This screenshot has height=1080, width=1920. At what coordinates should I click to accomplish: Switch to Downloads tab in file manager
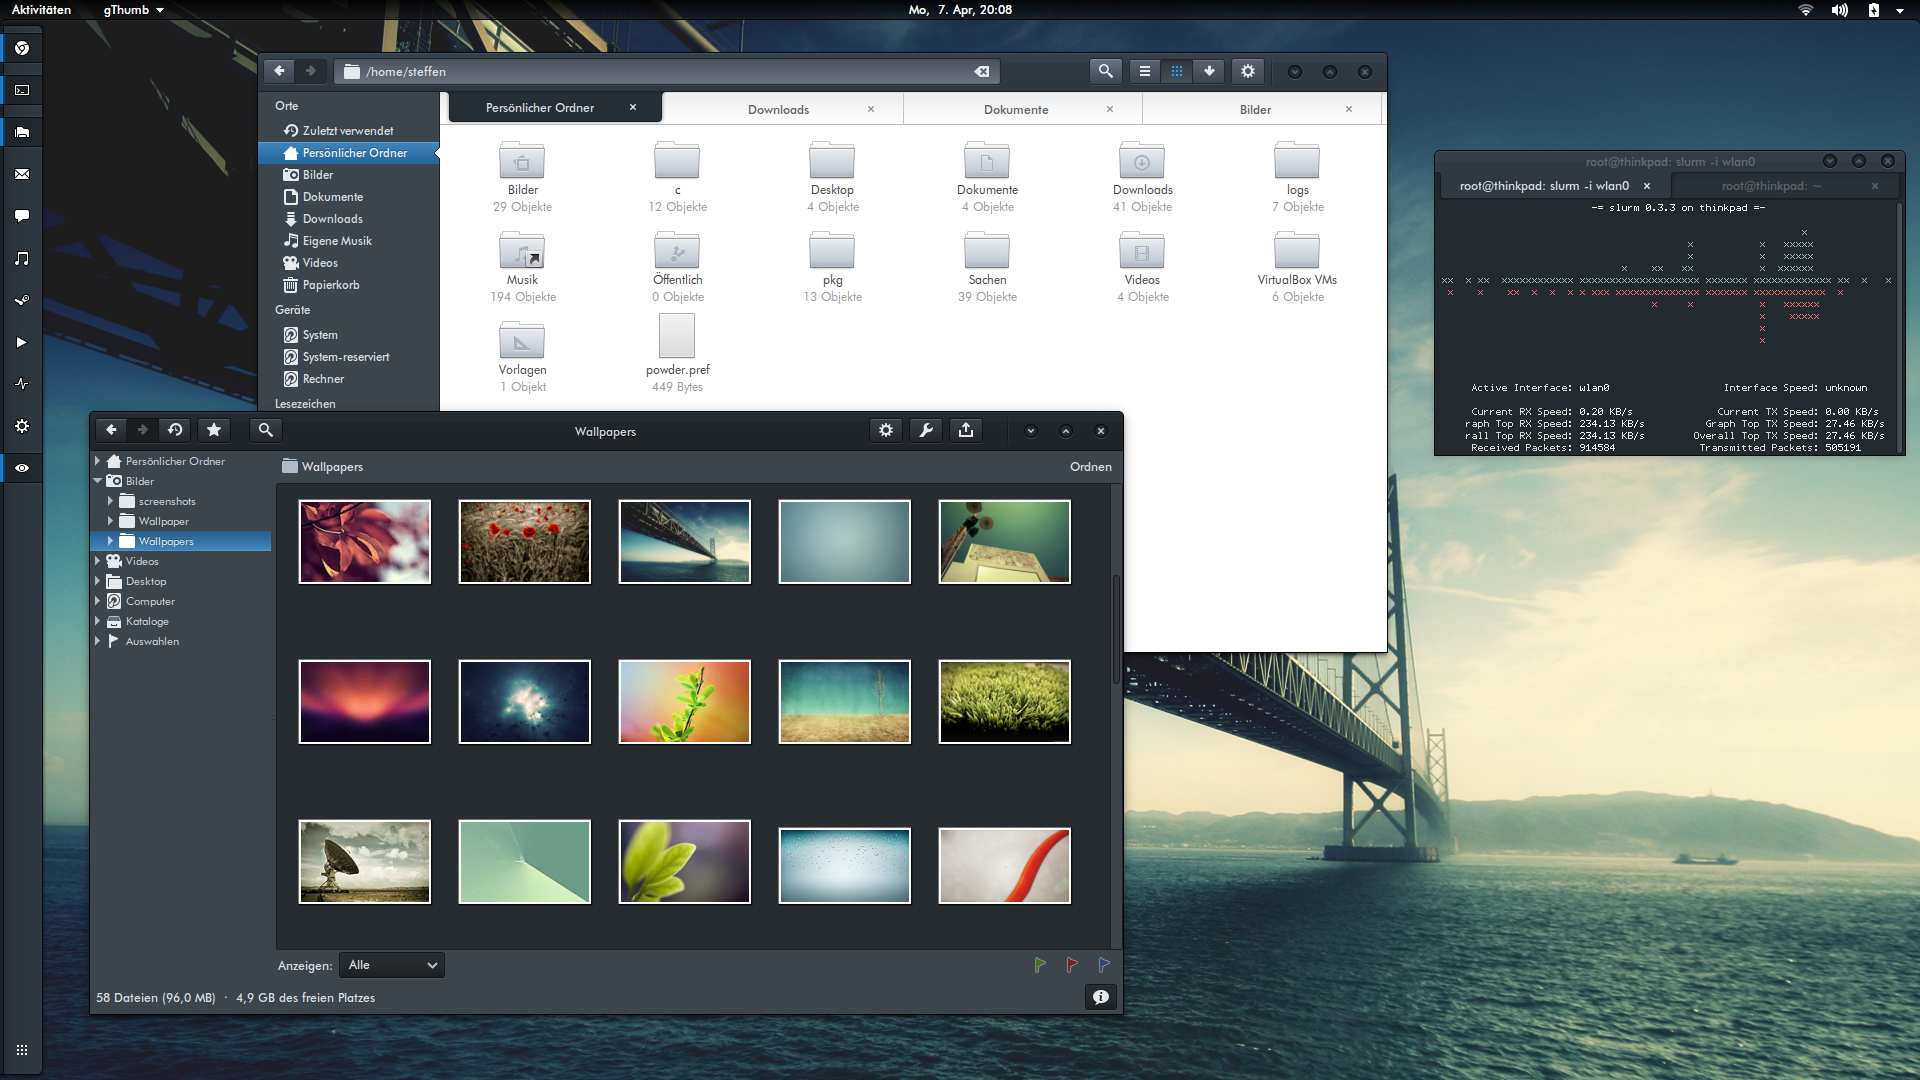778,109
